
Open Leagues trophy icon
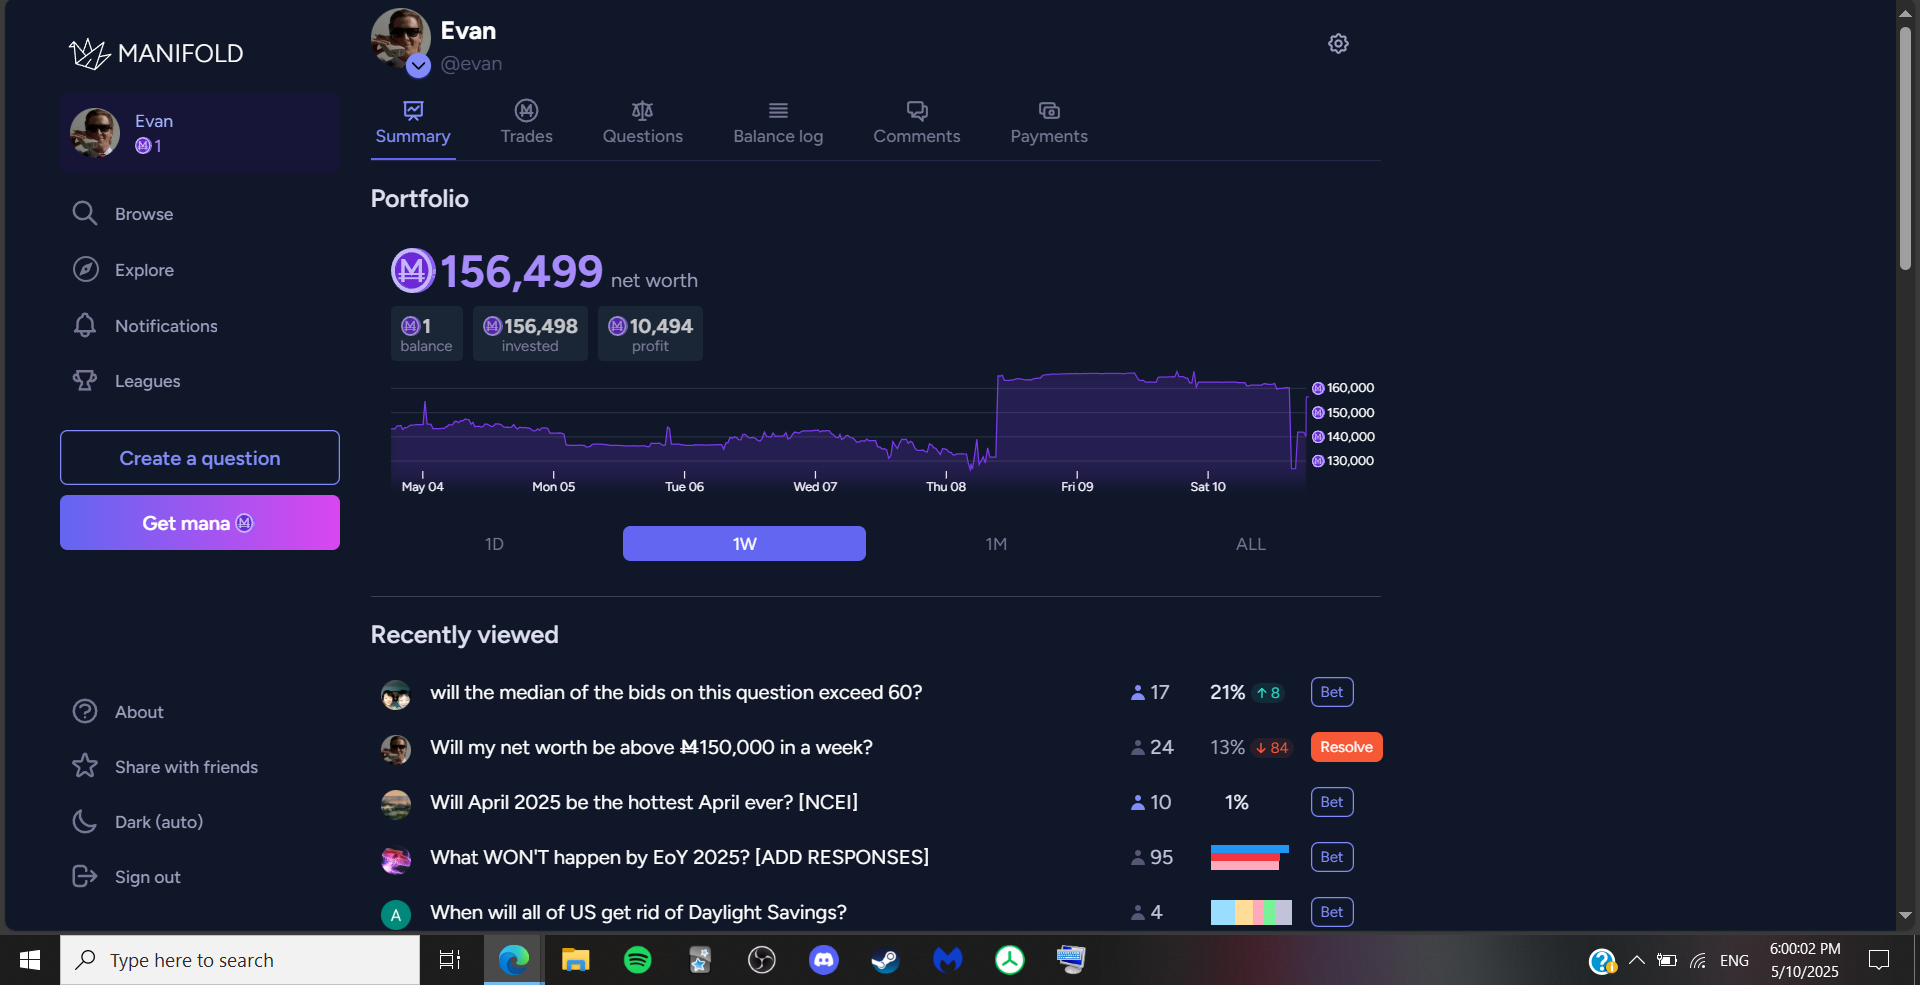85,380
